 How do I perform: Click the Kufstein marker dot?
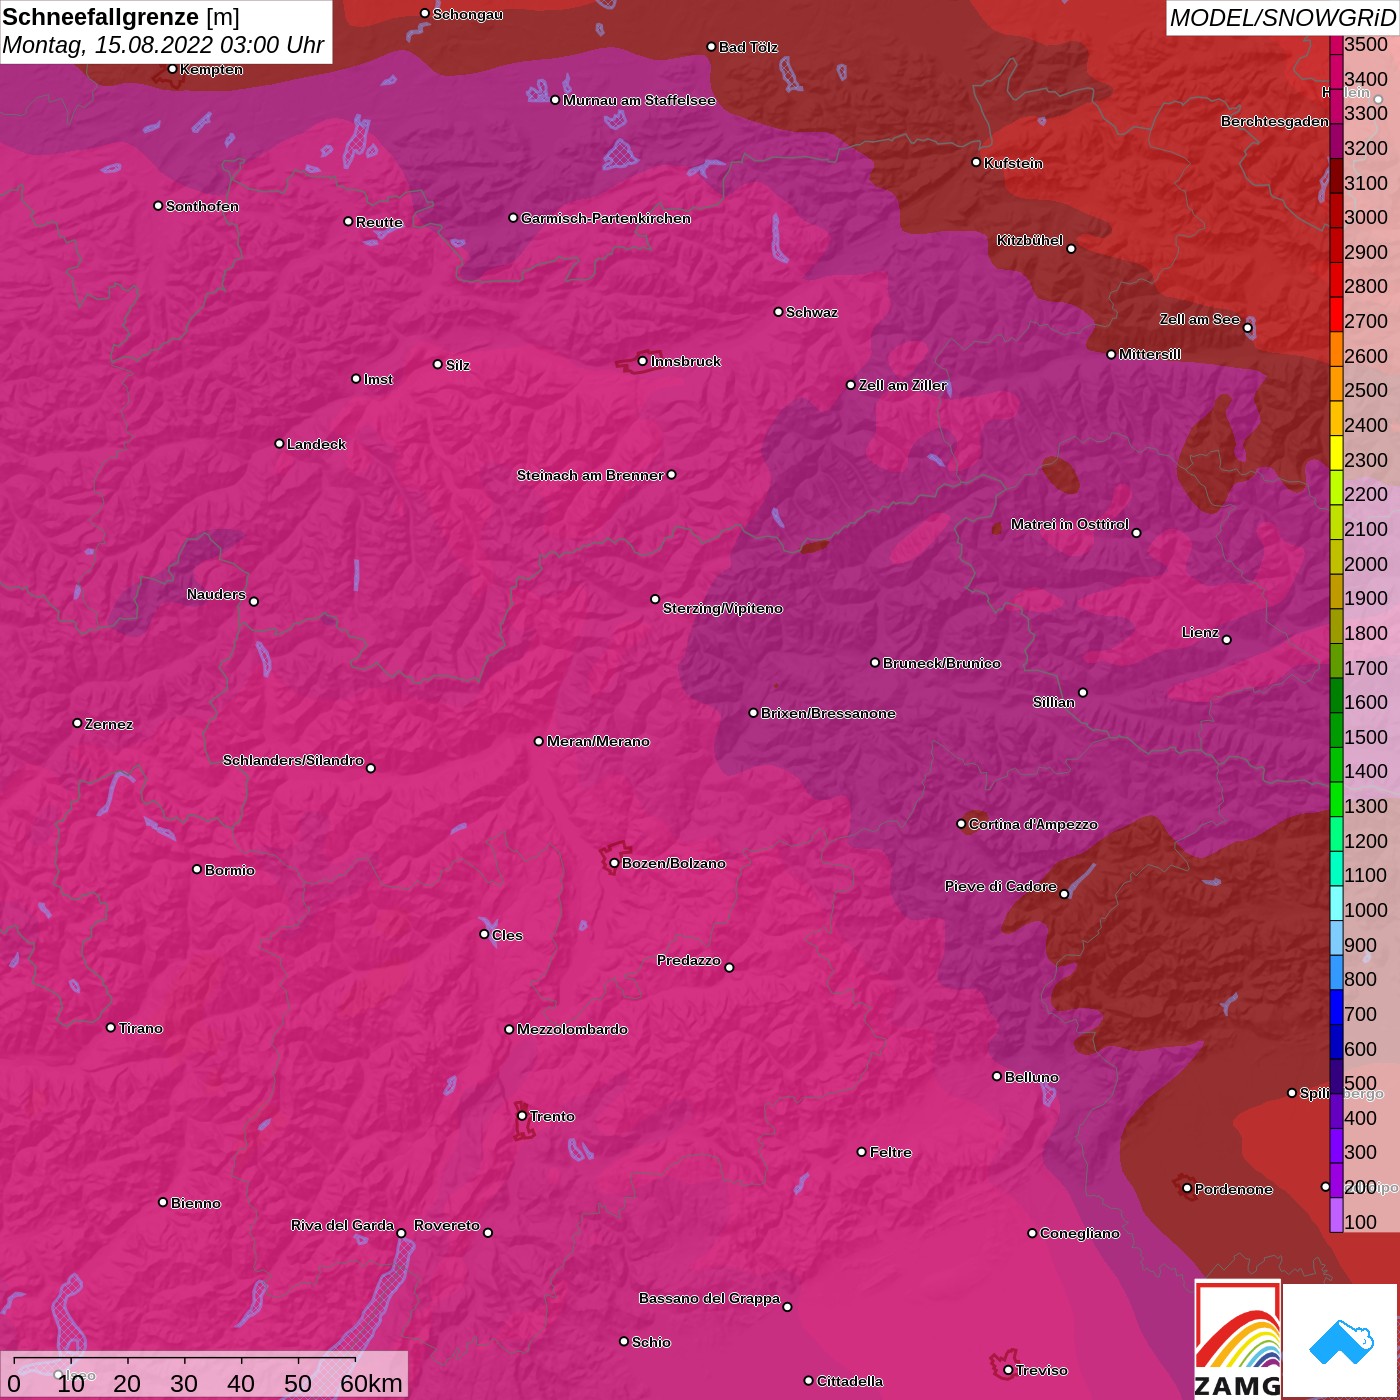(976, 162)
